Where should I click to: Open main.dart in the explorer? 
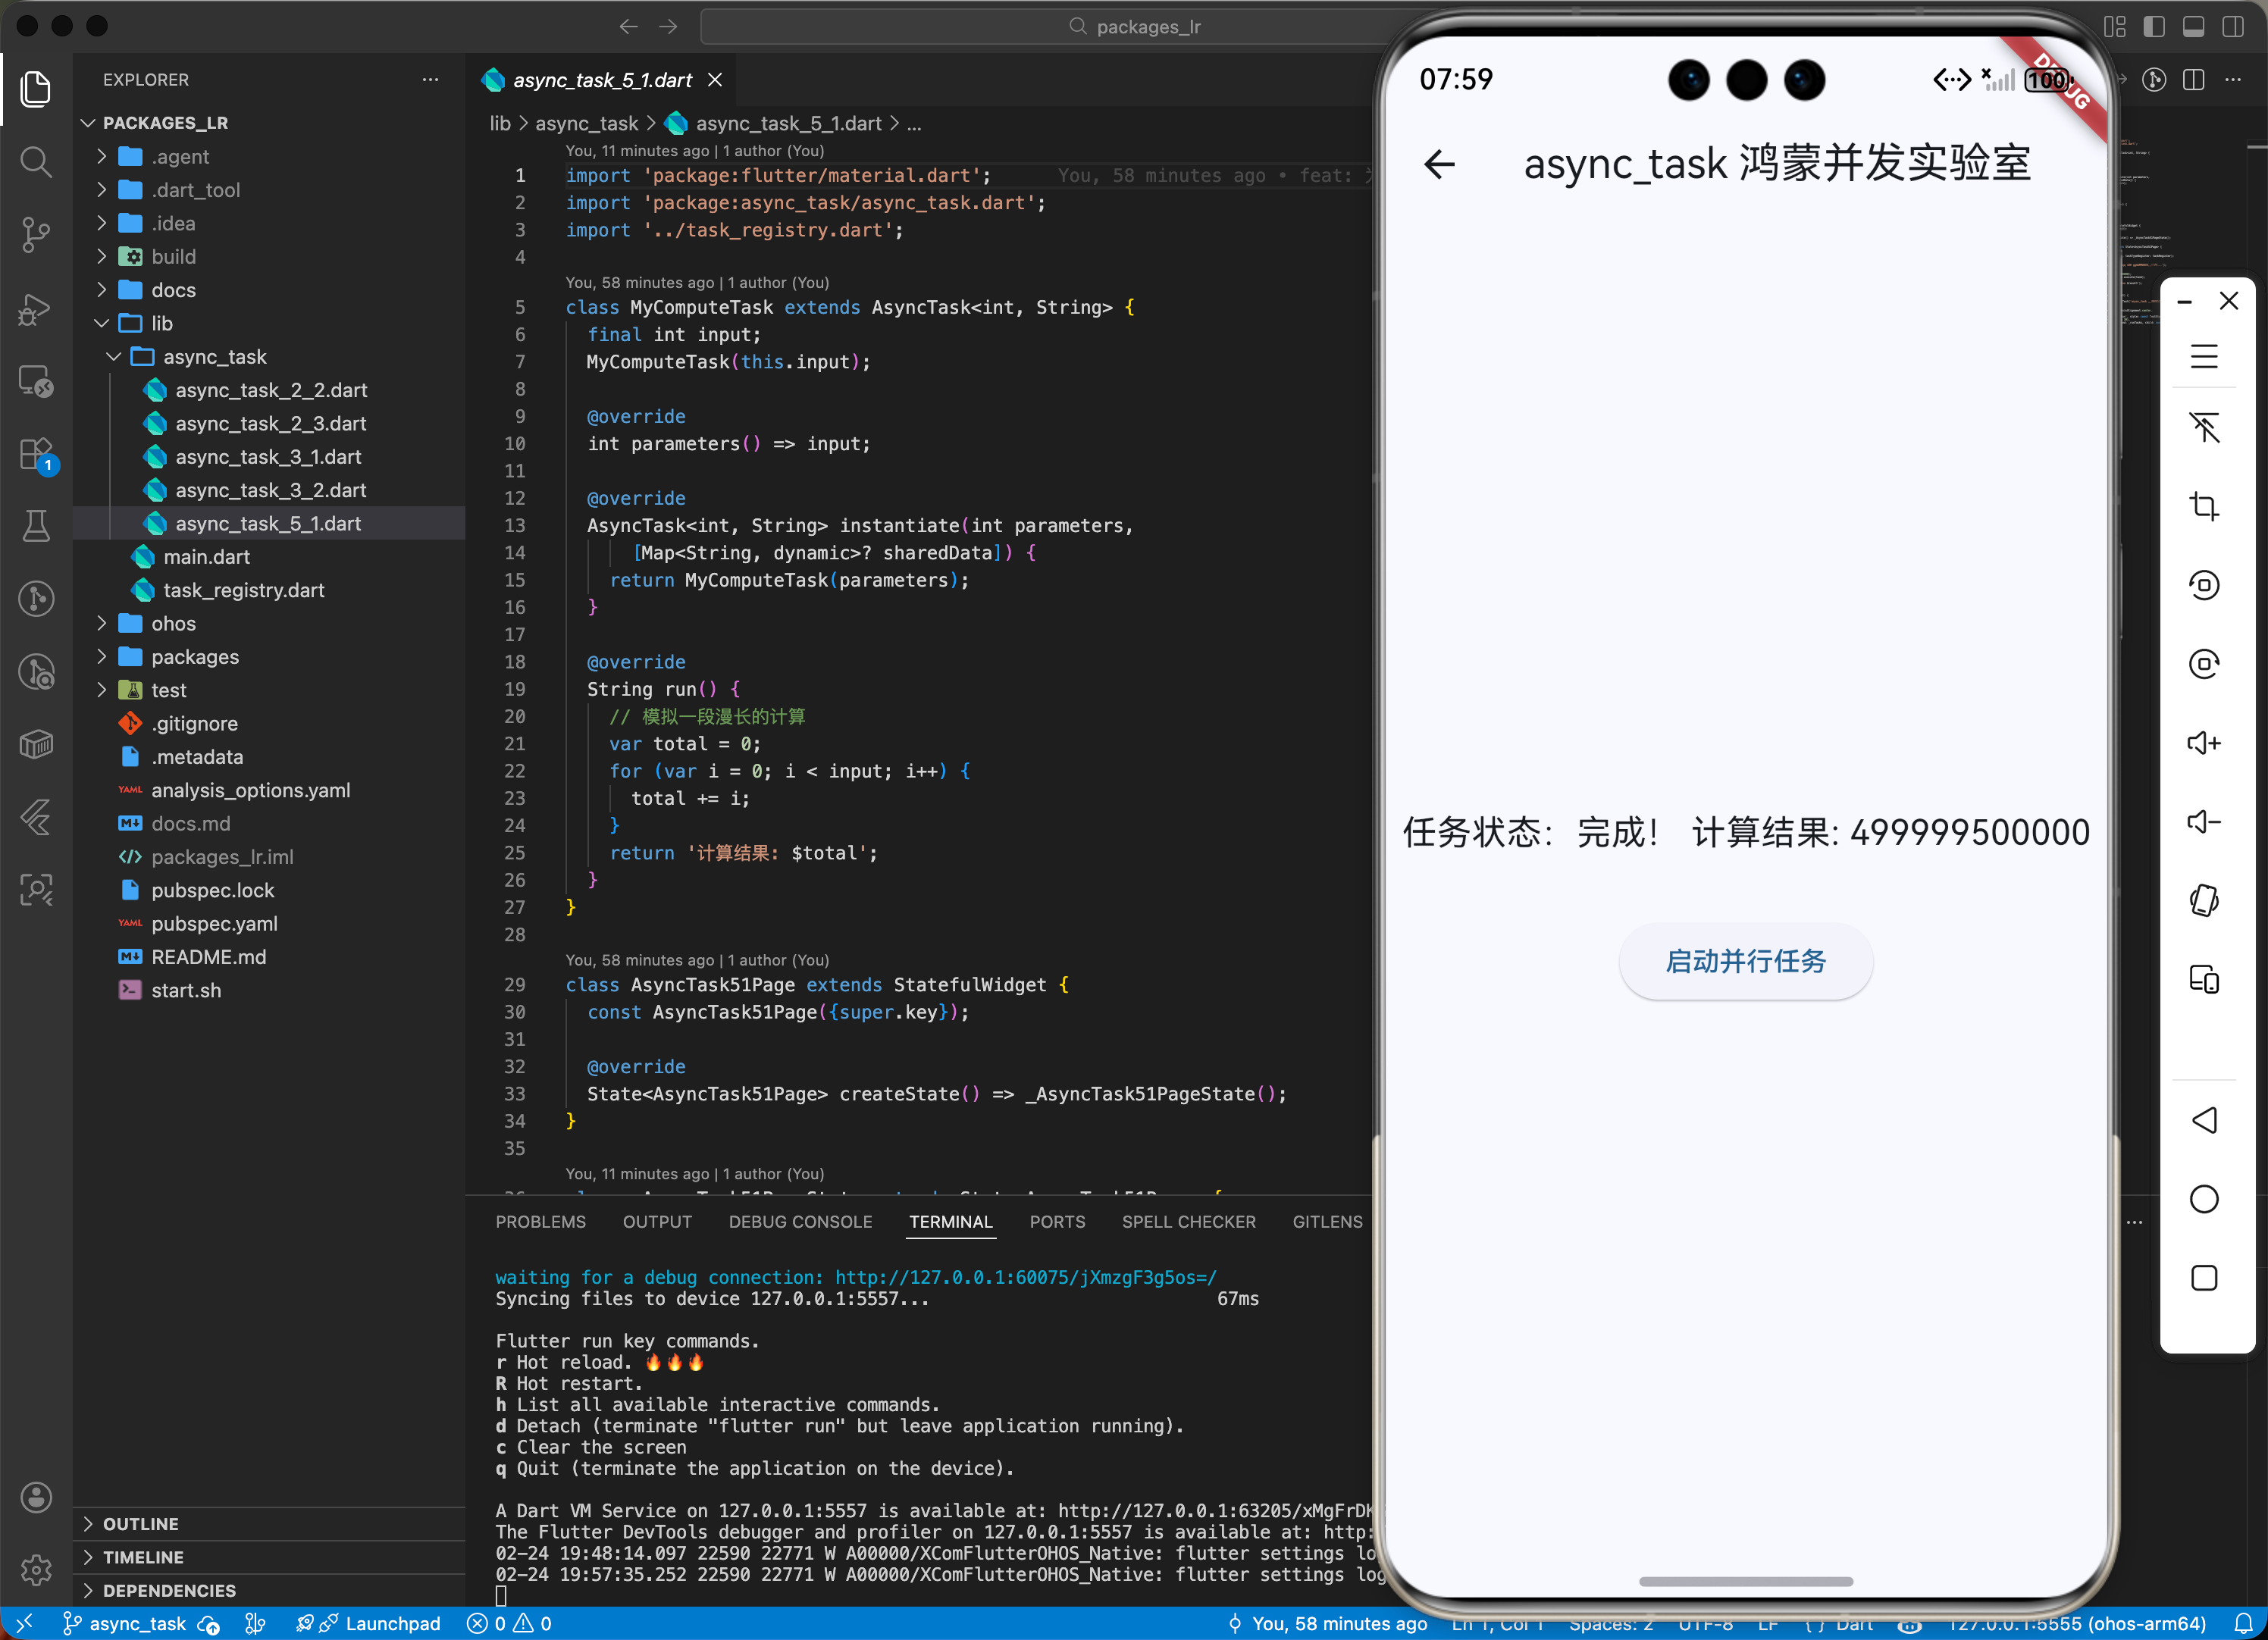click(206, 557)
